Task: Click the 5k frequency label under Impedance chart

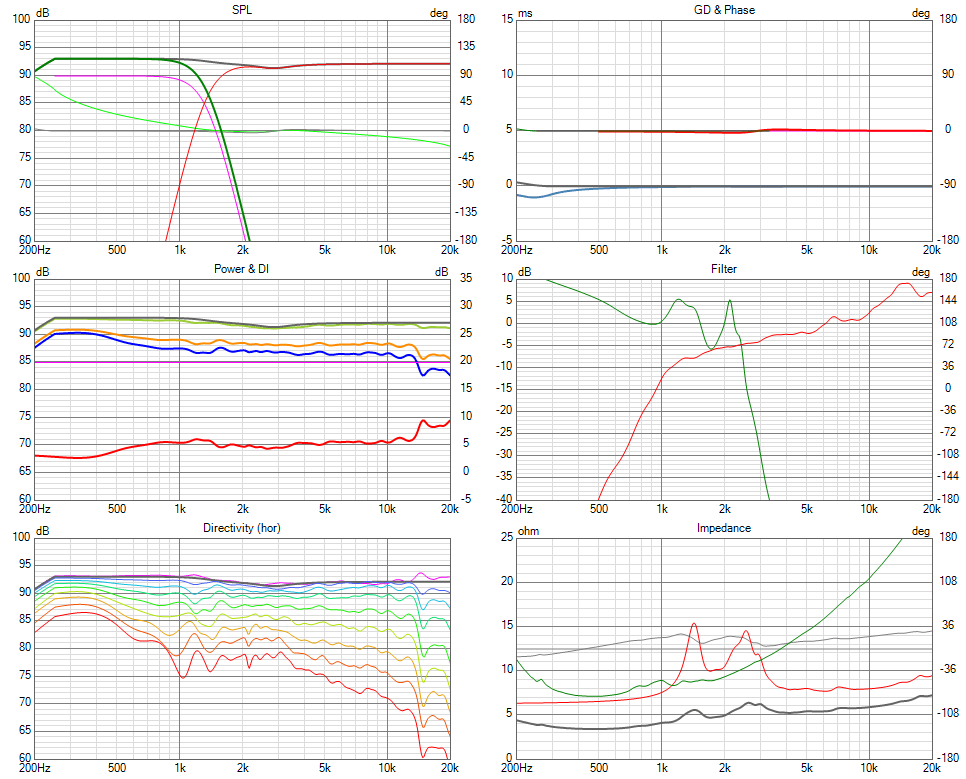Action: pos(806,768)
